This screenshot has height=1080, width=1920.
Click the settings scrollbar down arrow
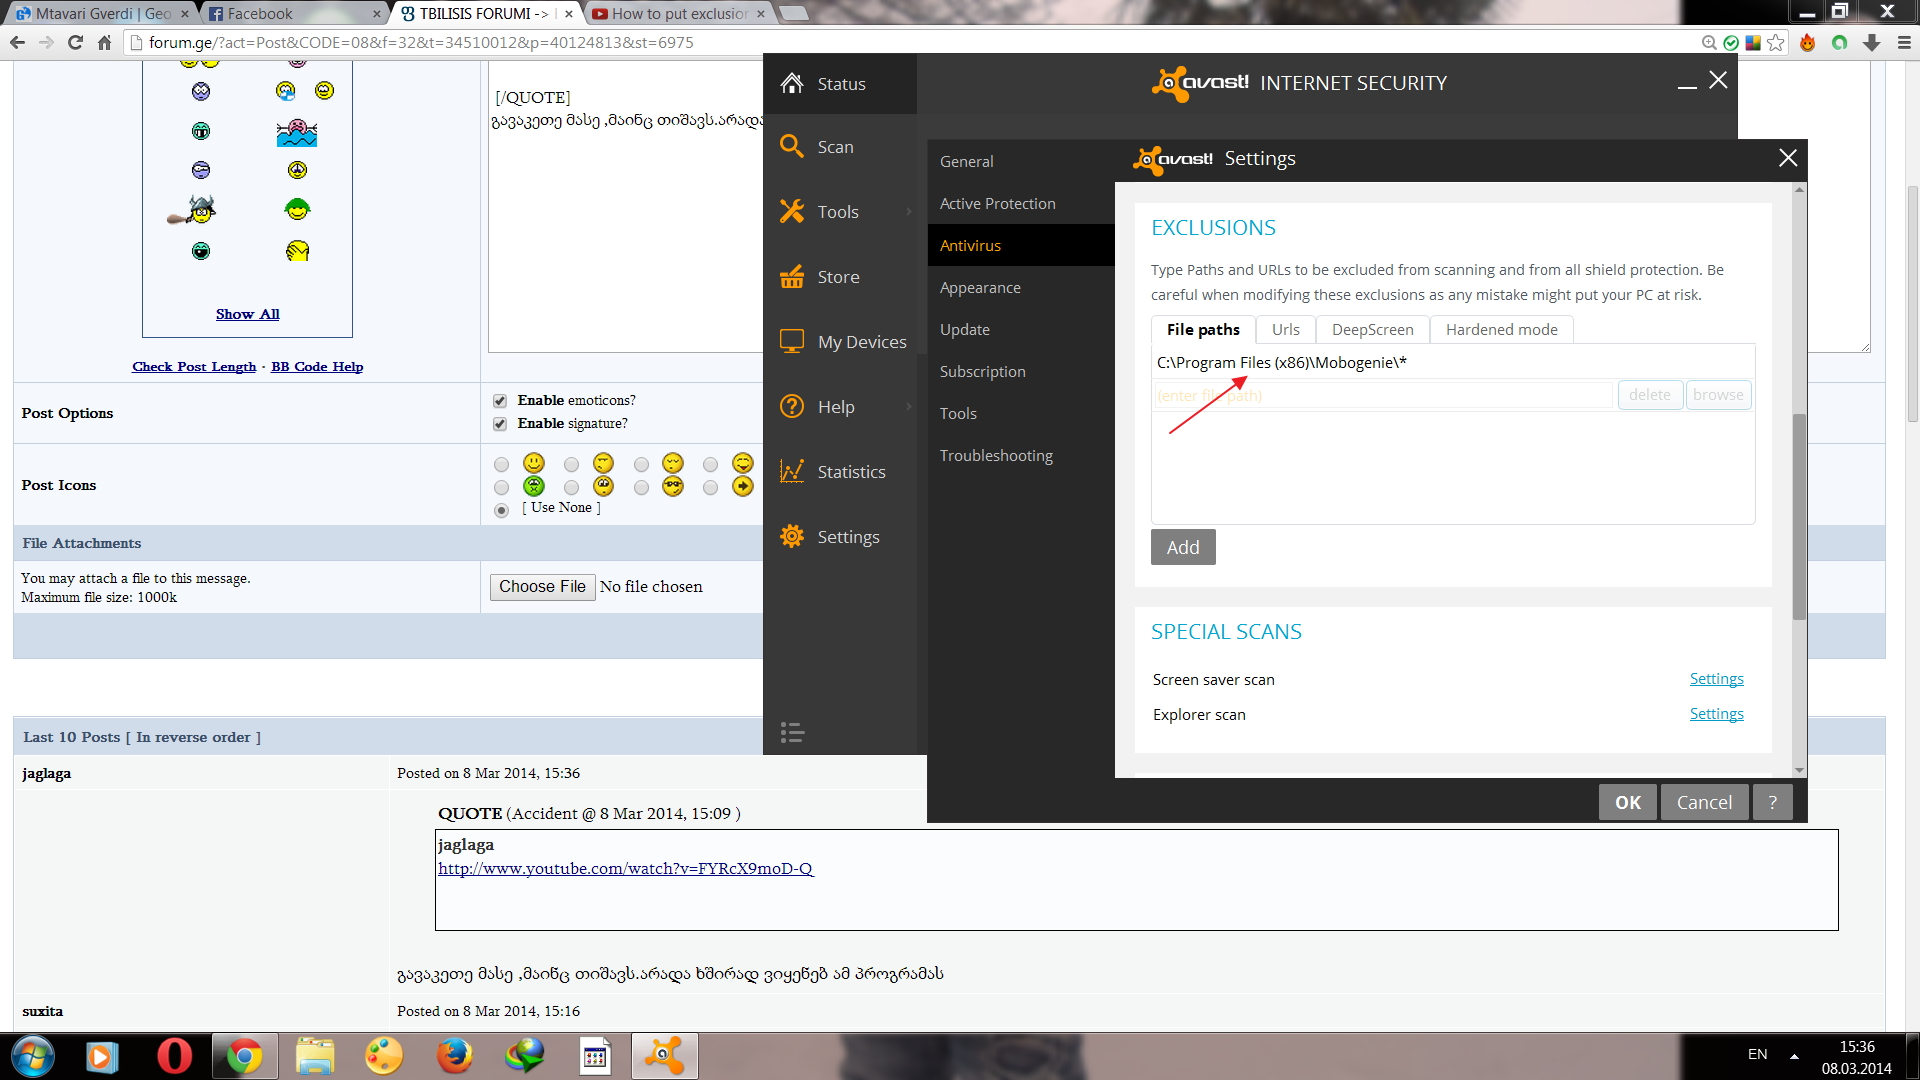coord(1799,770)
